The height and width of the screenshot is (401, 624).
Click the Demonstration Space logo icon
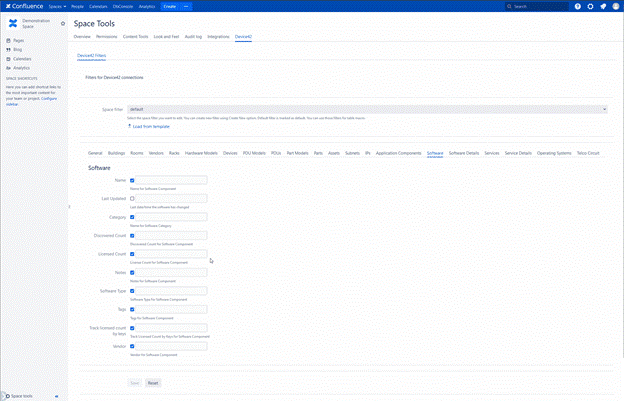pos(12,23)
